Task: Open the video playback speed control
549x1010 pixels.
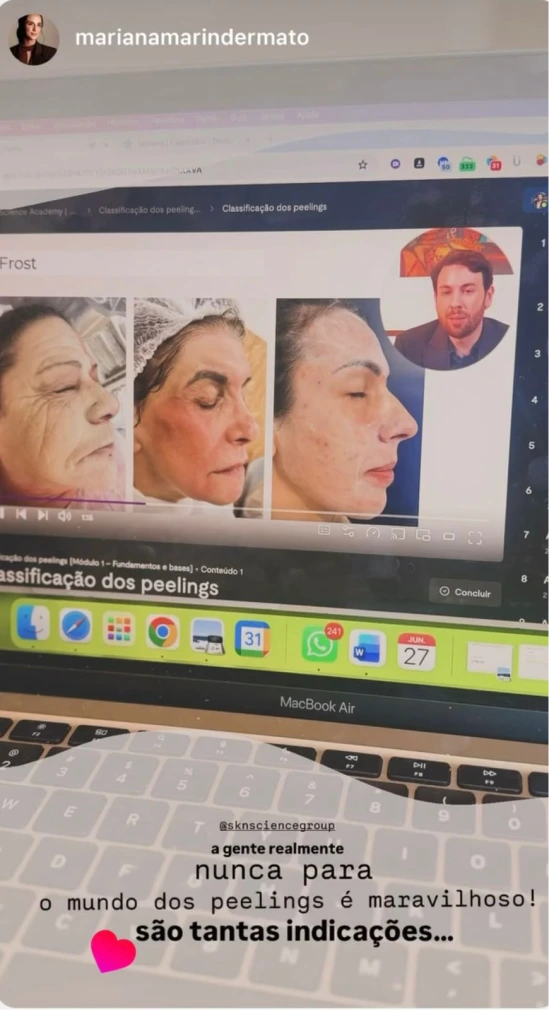Action: [x=373, y=533]
